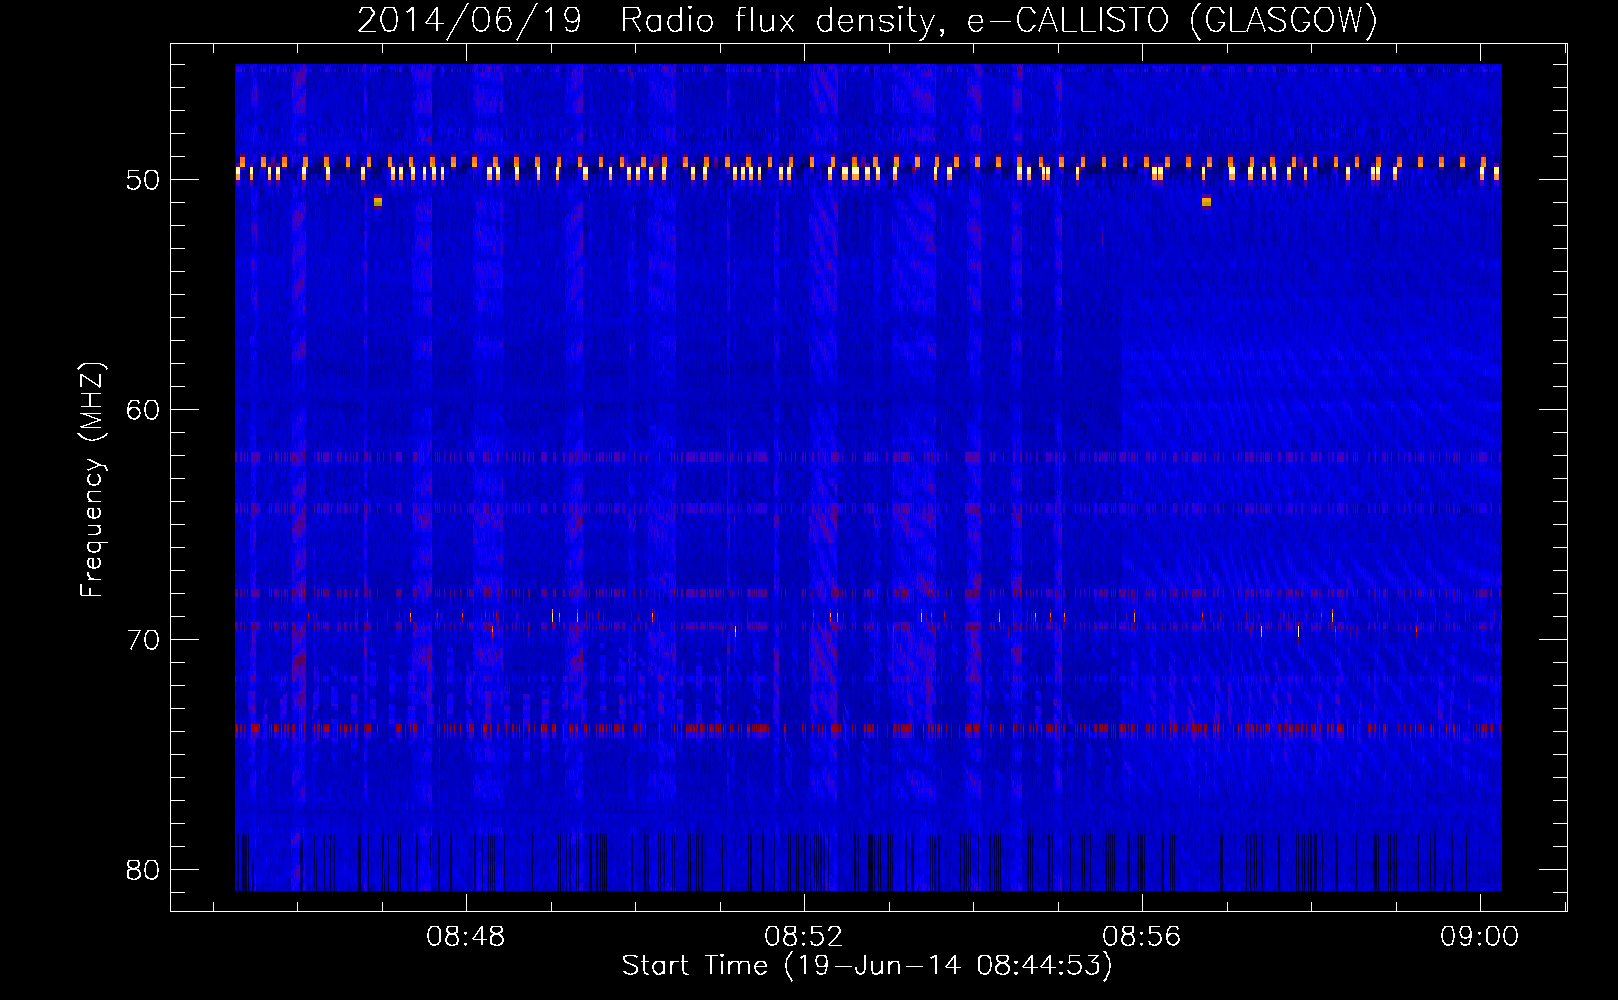Click the 09:00 time tick label
Screen dimensions: 1618x1000
[1479, 937]
